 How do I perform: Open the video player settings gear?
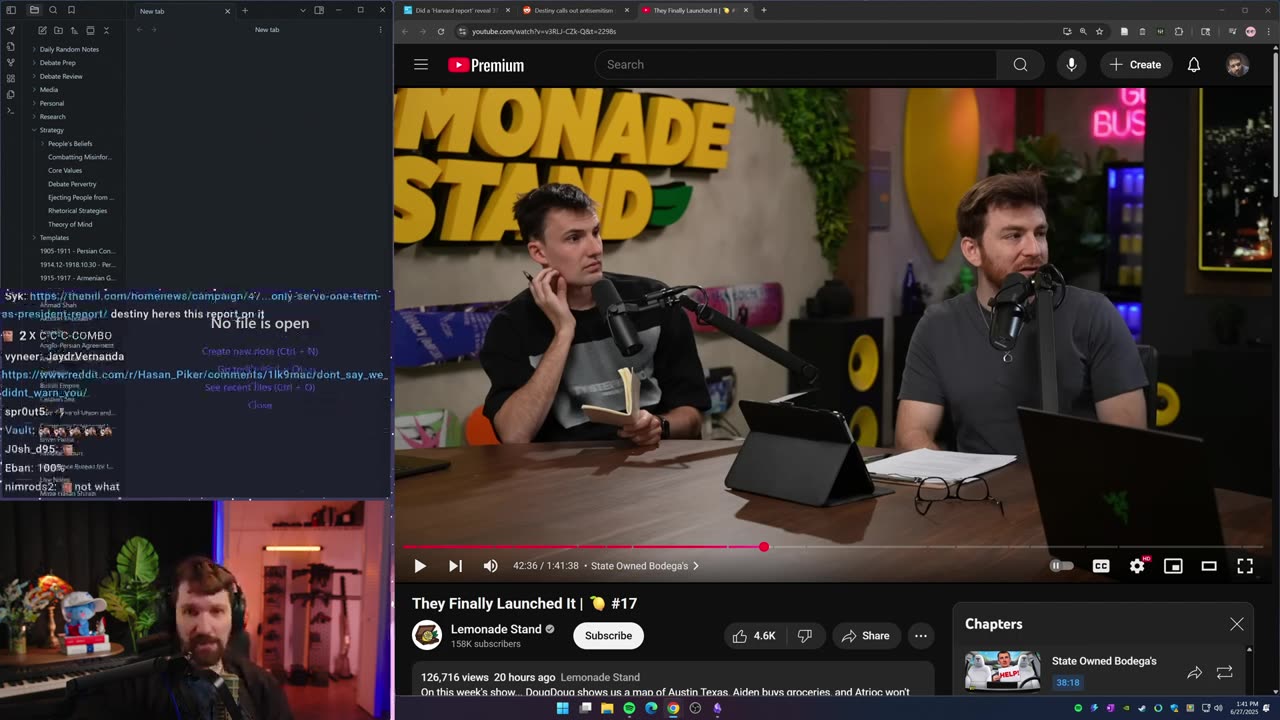tap(1137, 566)
